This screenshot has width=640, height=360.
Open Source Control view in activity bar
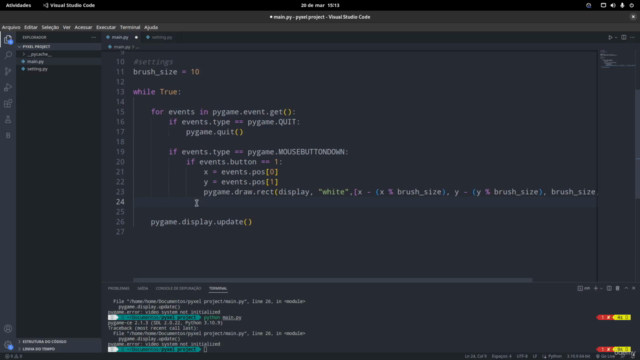click(x=8, y=71)
